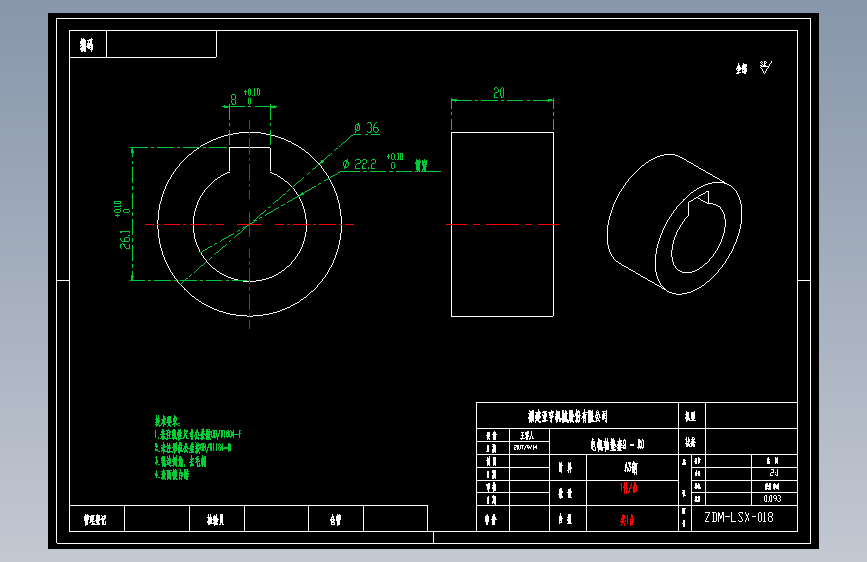Click the keyway slot in the front view
This screenshot has width=867, height=562.
click(250, 160)
